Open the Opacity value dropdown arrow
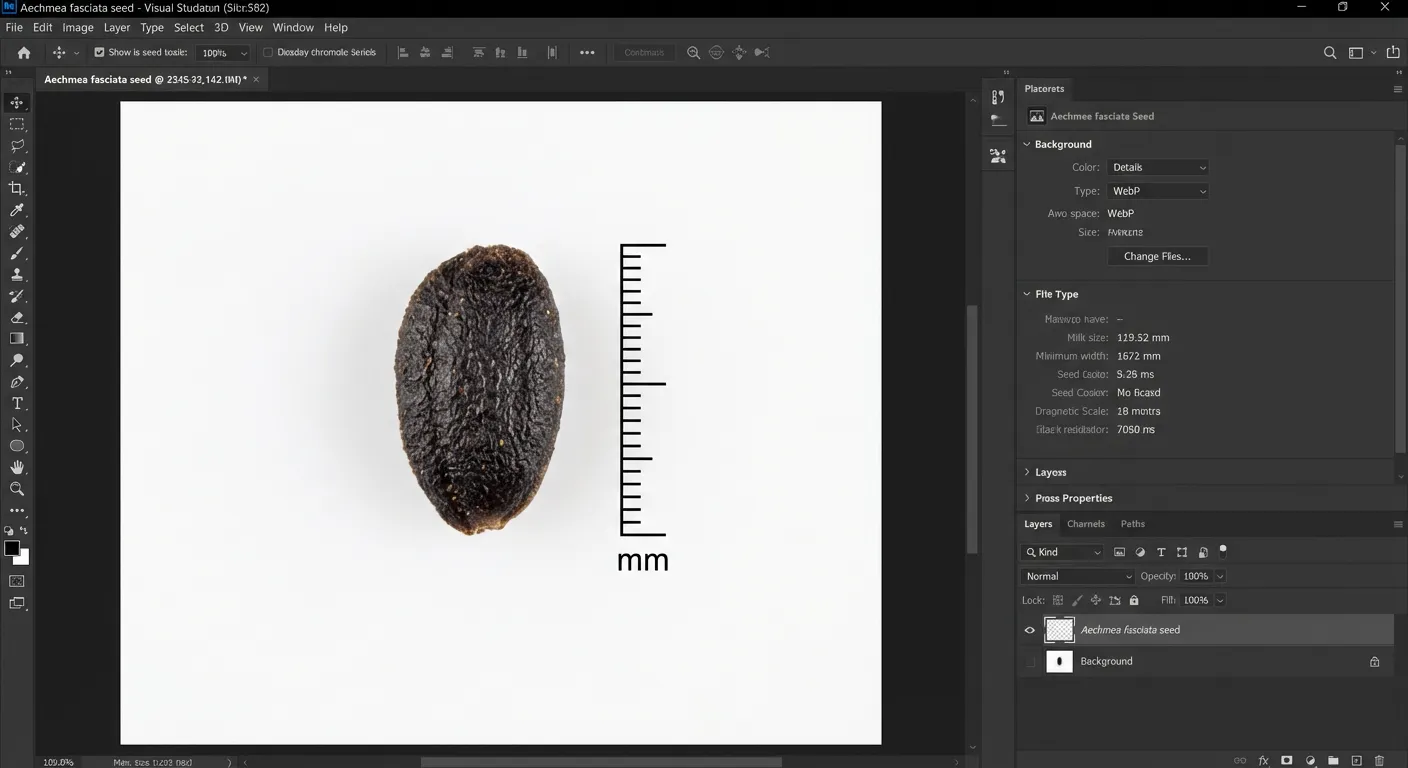Viewport: 1408px width, 768px height. 1220,576
